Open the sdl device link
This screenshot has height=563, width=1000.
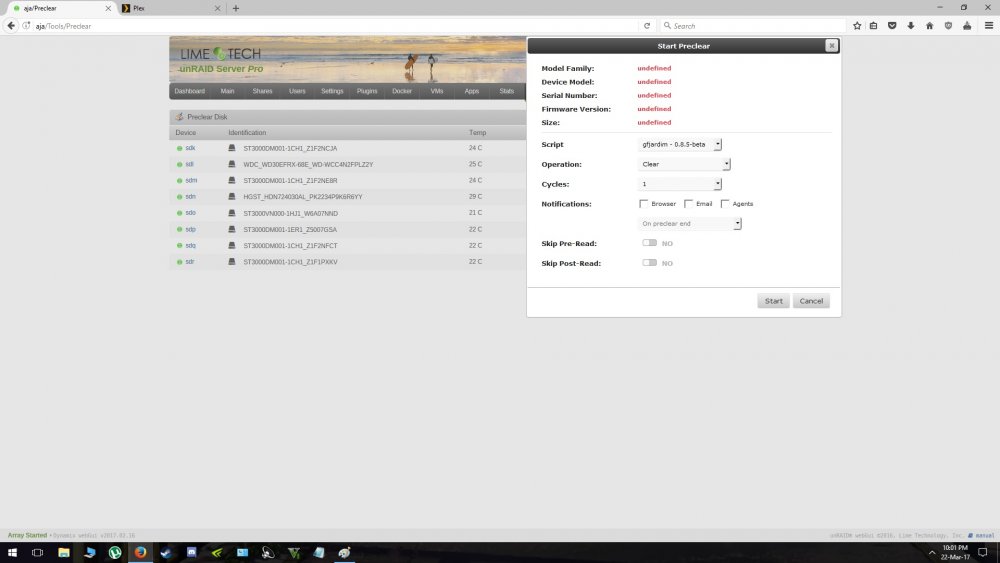189,164
